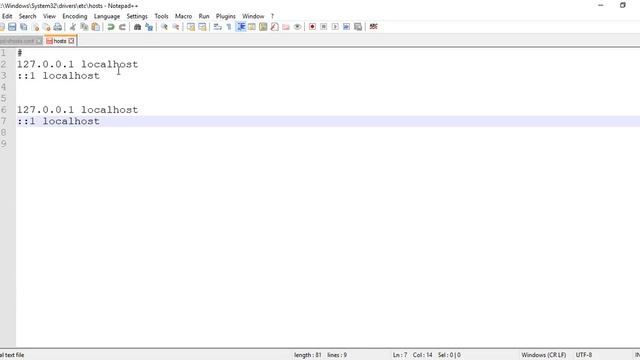Open the View menu
Viewport: 640px width, 360px height.
(x=49, y=16)
